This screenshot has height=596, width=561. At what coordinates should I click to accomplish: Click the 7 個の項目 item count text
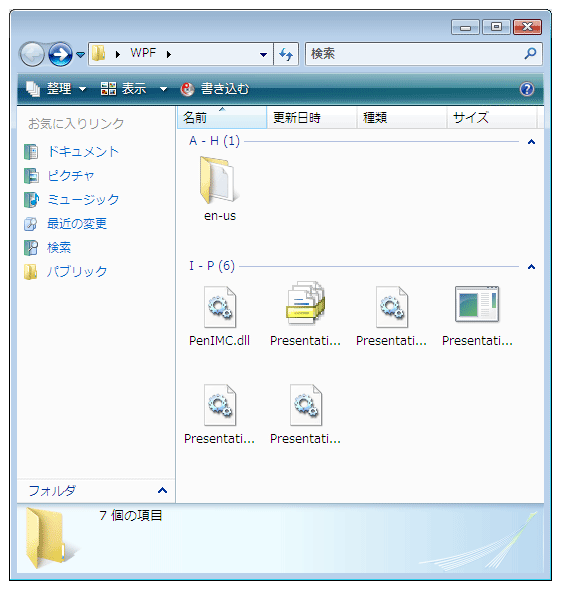pyautogui.click(x=131, y=515)
